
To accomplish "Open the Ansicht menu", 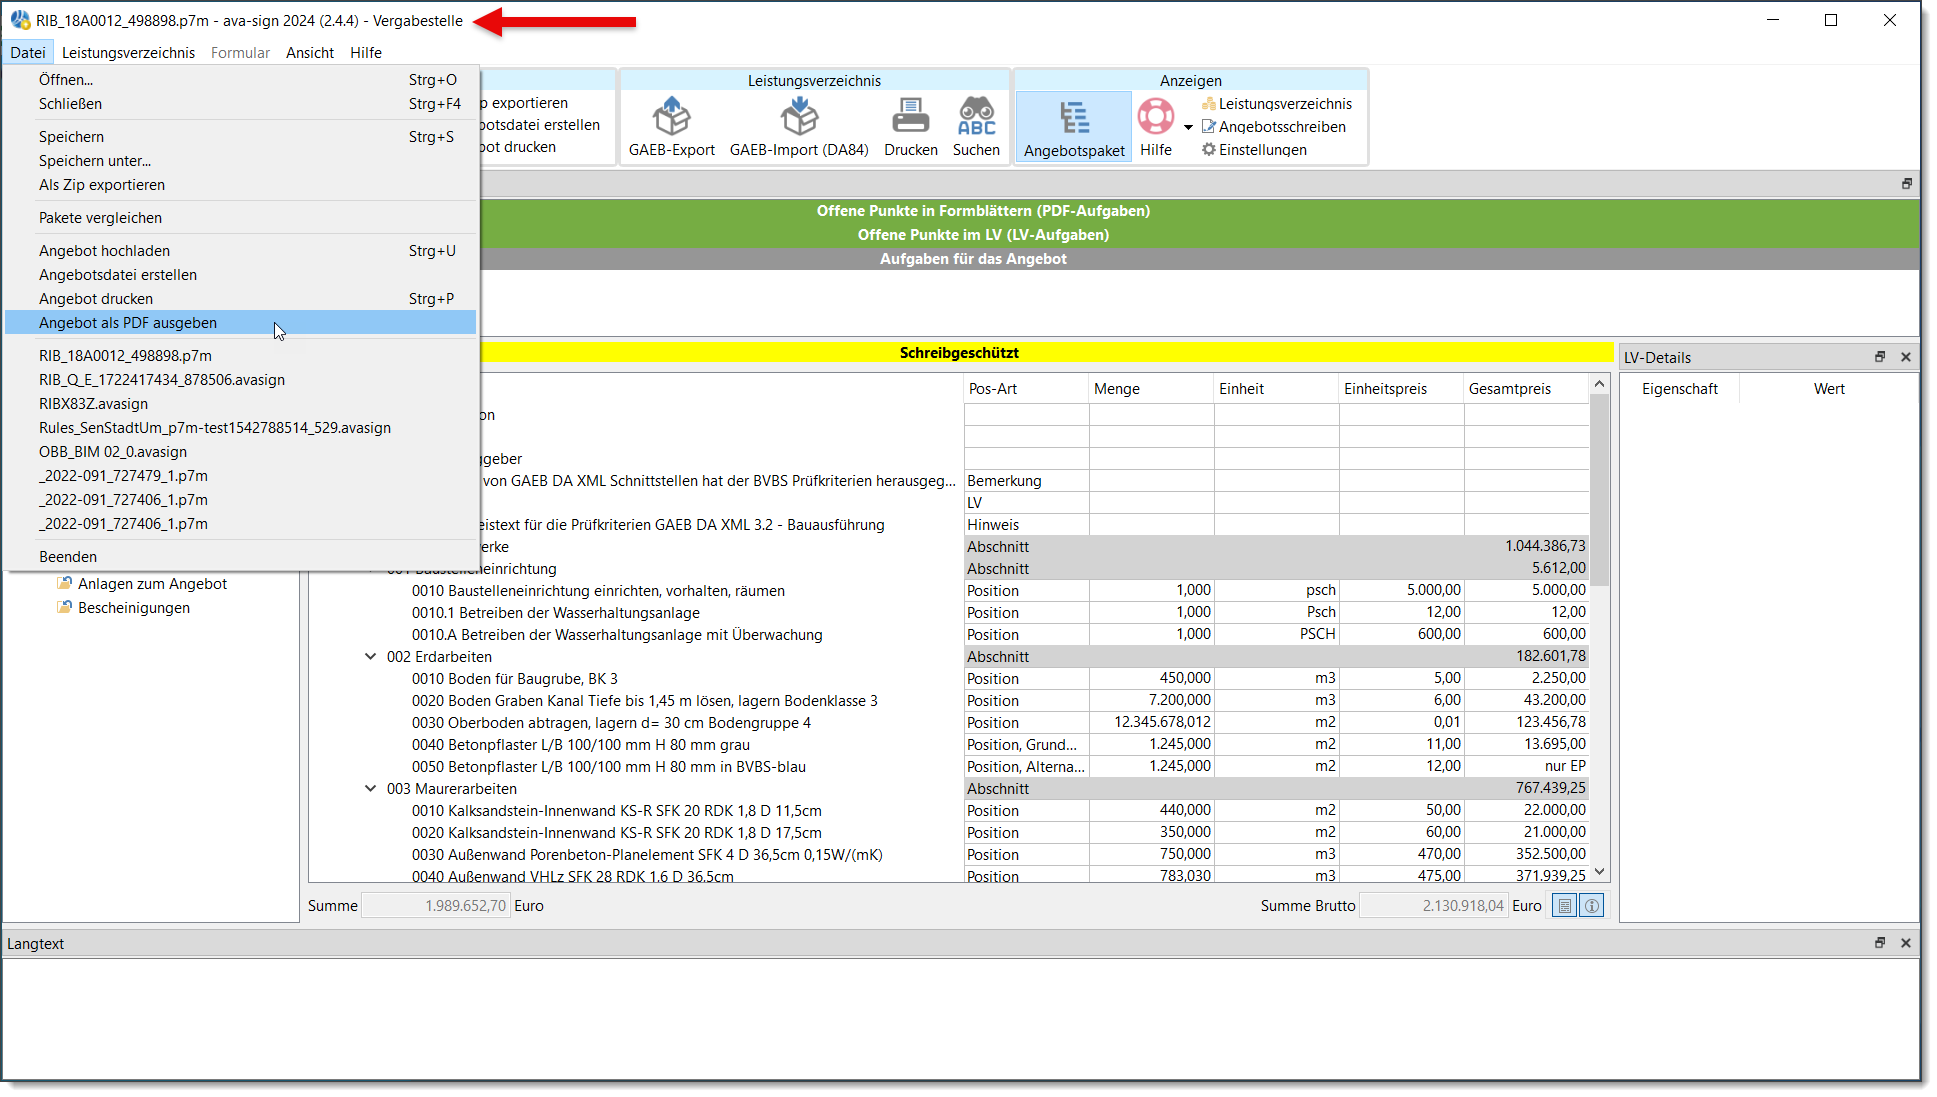I will pos(310,52).
